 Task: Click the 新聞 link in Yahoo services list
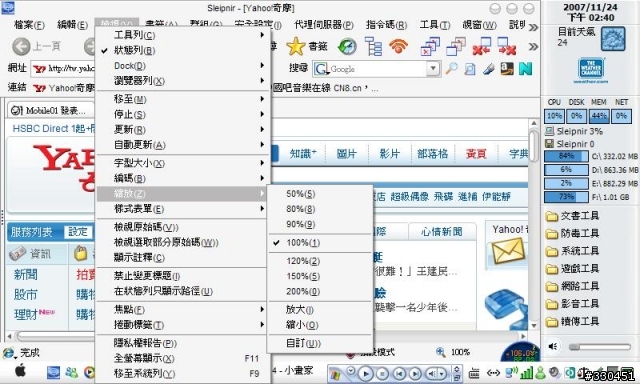(25, 275)
